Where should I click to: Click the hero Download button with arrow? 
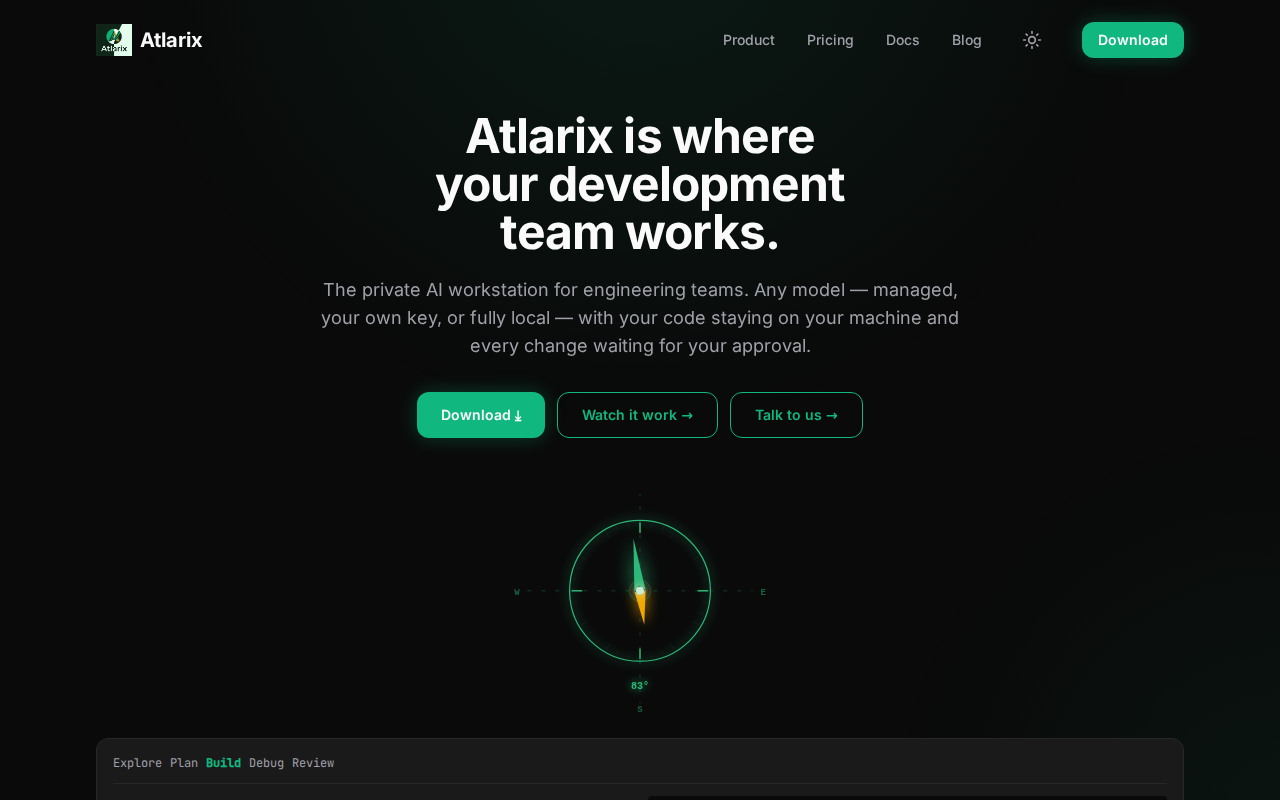(x=481, y=415)
